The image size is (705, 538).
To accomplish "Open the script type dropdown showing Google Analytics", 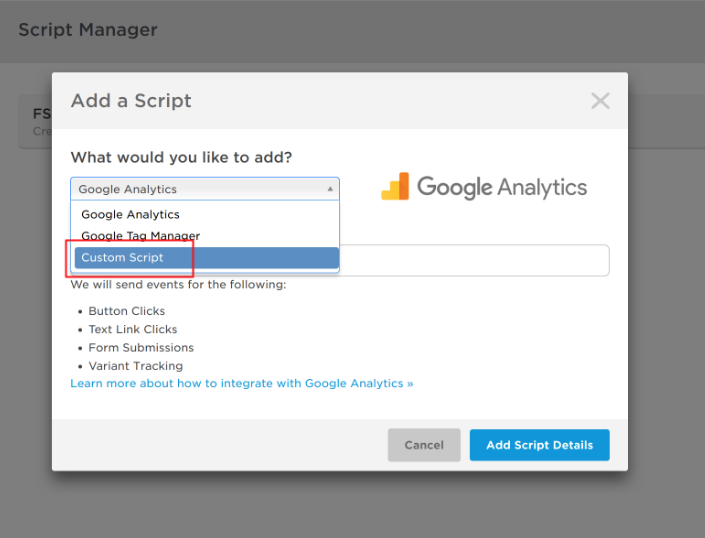I will pyautogui.click(x=205, y=189).
